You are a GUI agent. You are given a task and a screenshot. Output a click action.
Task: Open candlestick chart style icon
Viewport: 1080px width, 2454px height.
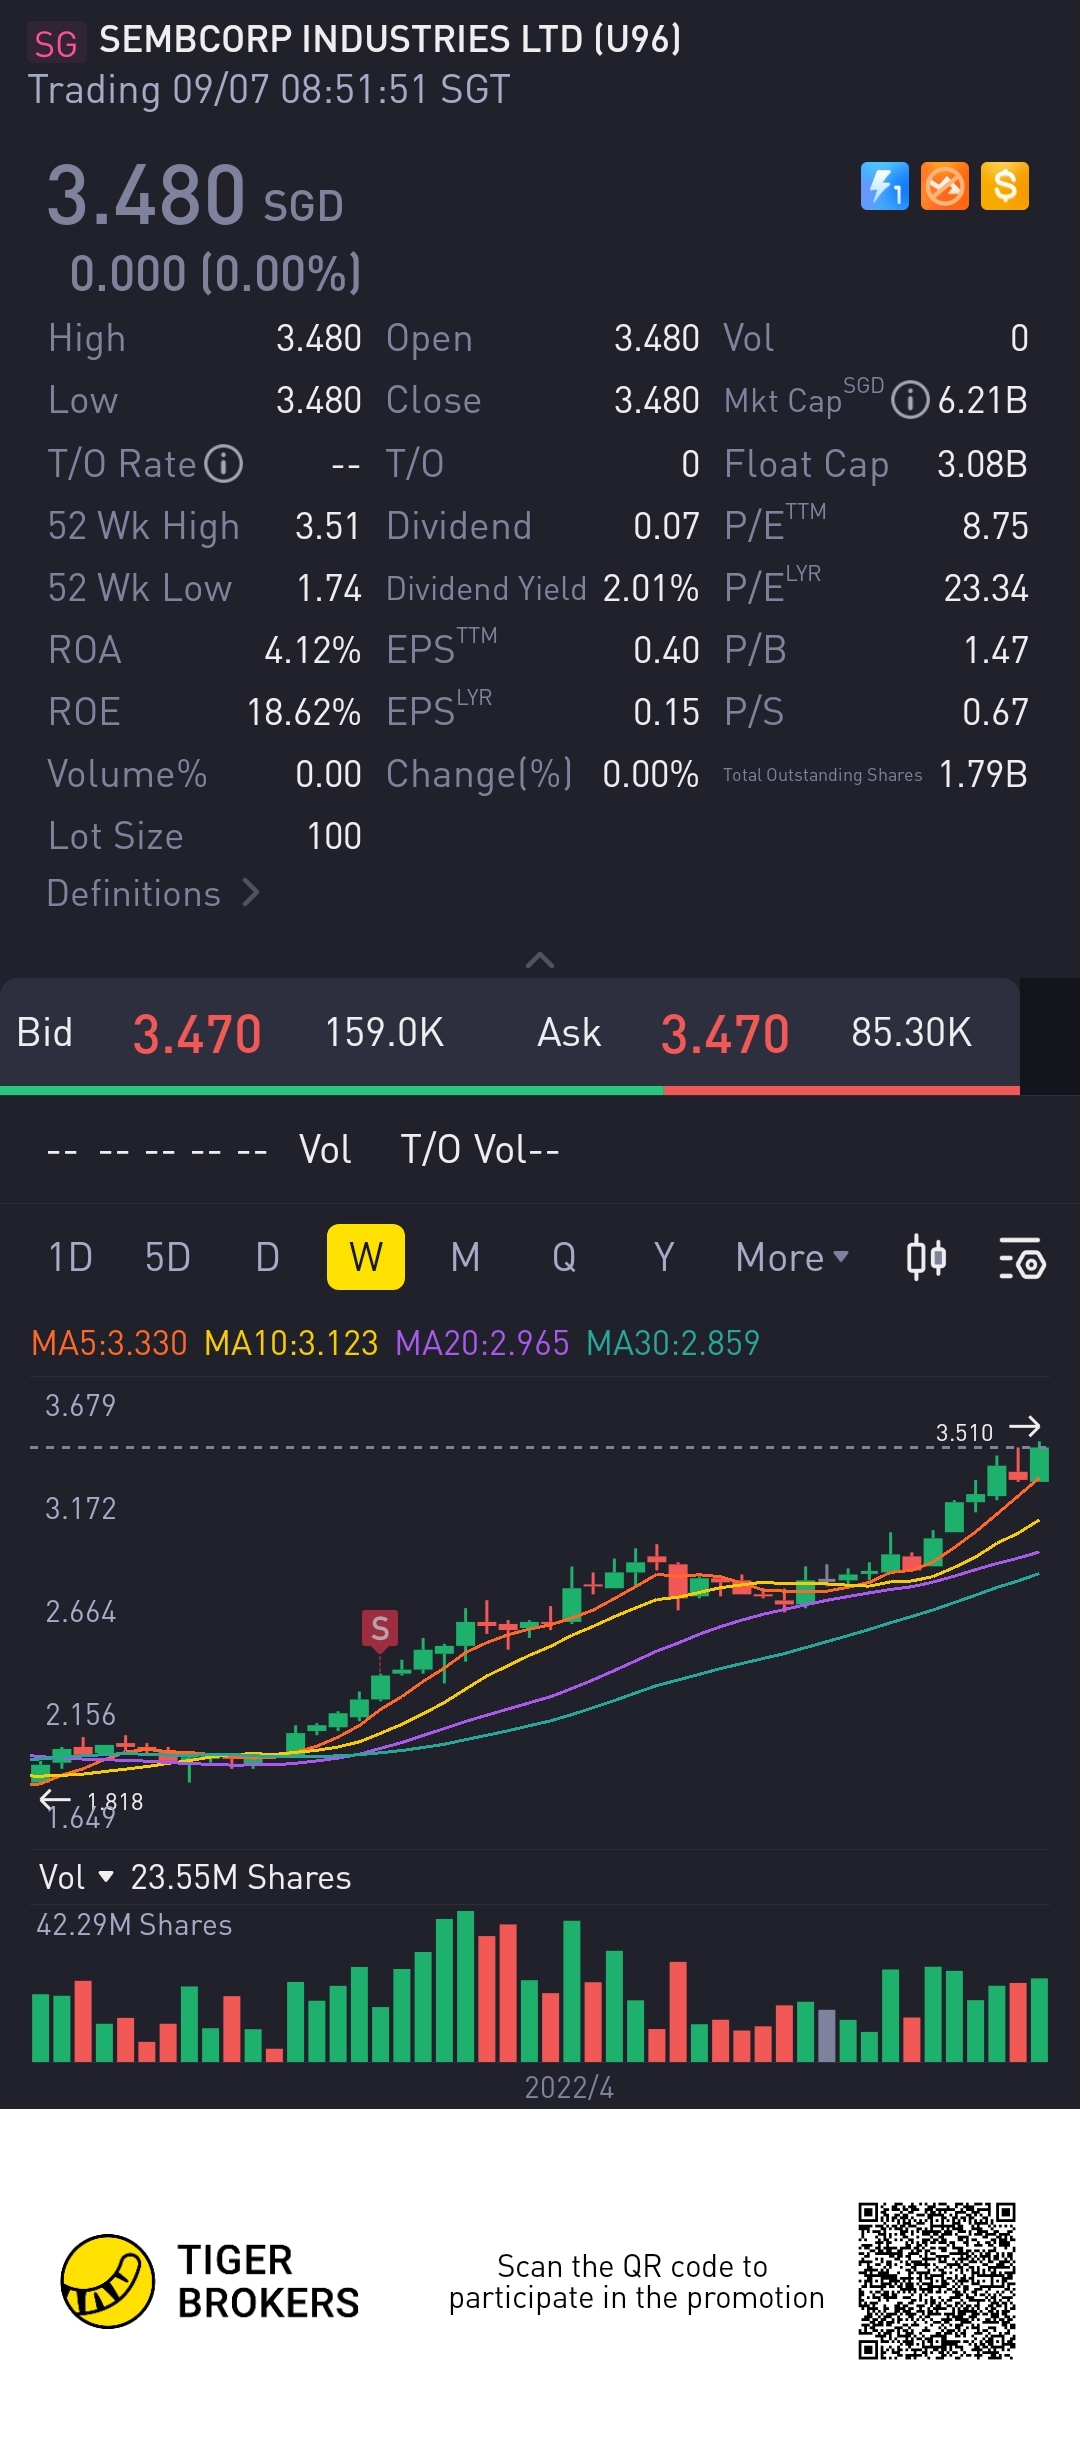[926, 1257]
